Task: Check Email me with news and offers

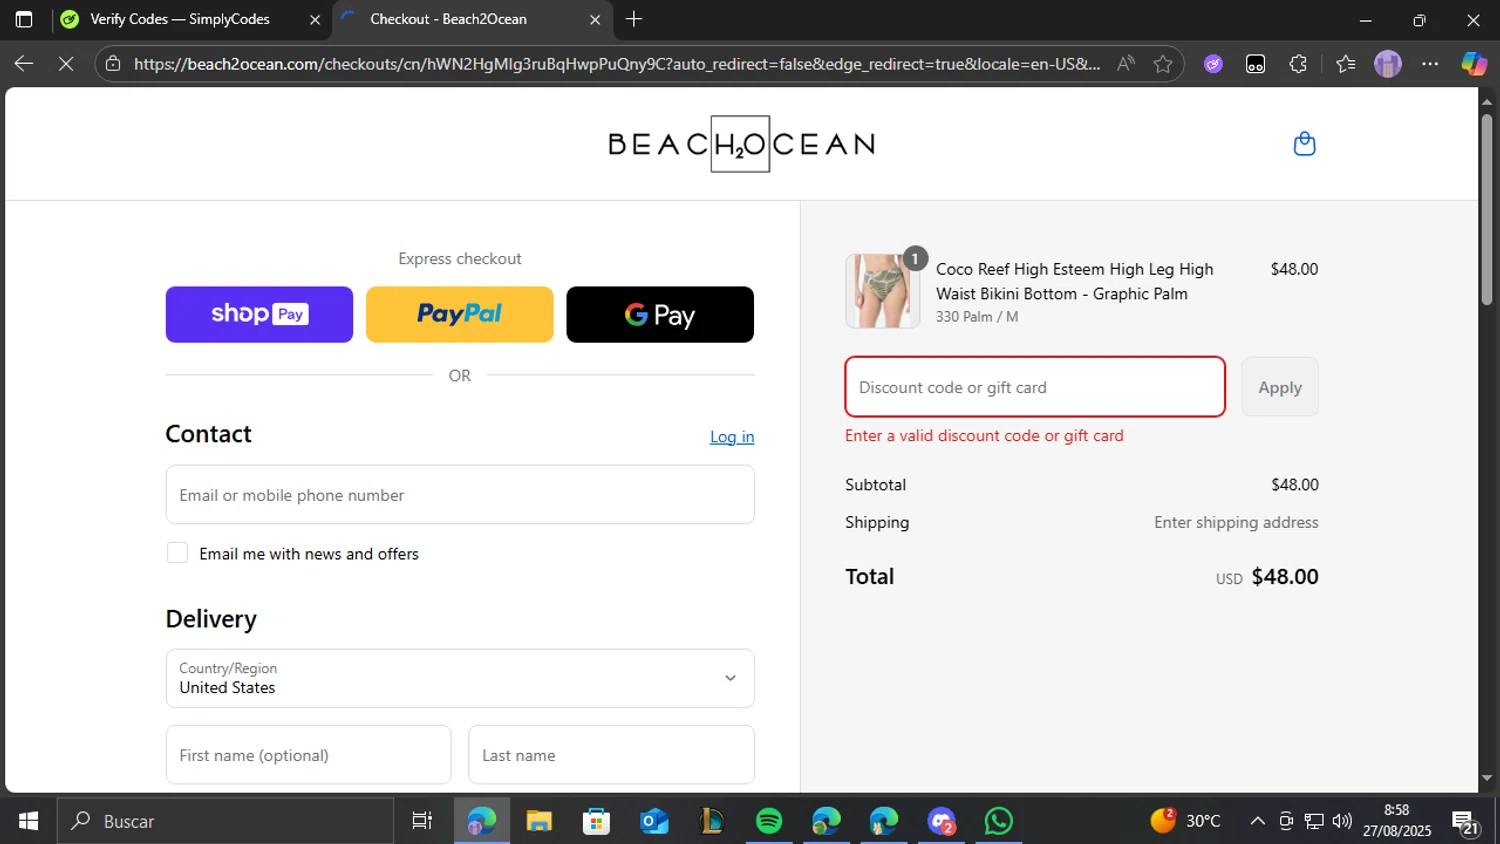Action: click(x=177, y=553)
